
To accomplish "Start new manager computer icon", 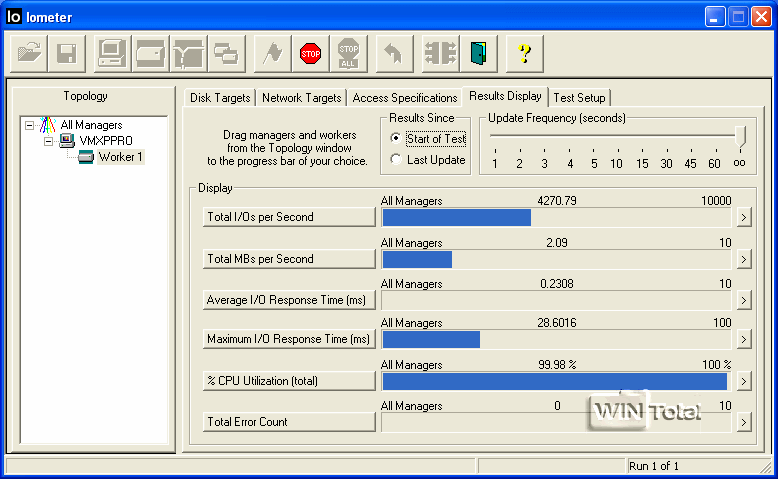I will tap(112, 53).
